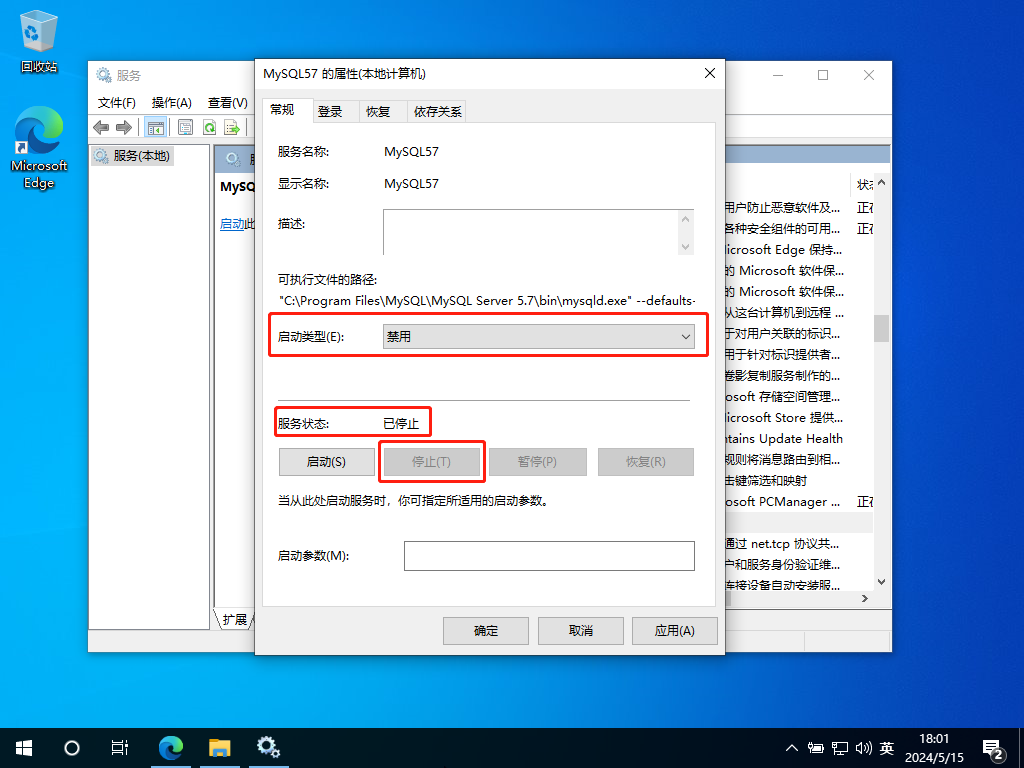1024x768 pixels.
Task: Click the Forward arrow in Services toolbar
Action: 123,127
